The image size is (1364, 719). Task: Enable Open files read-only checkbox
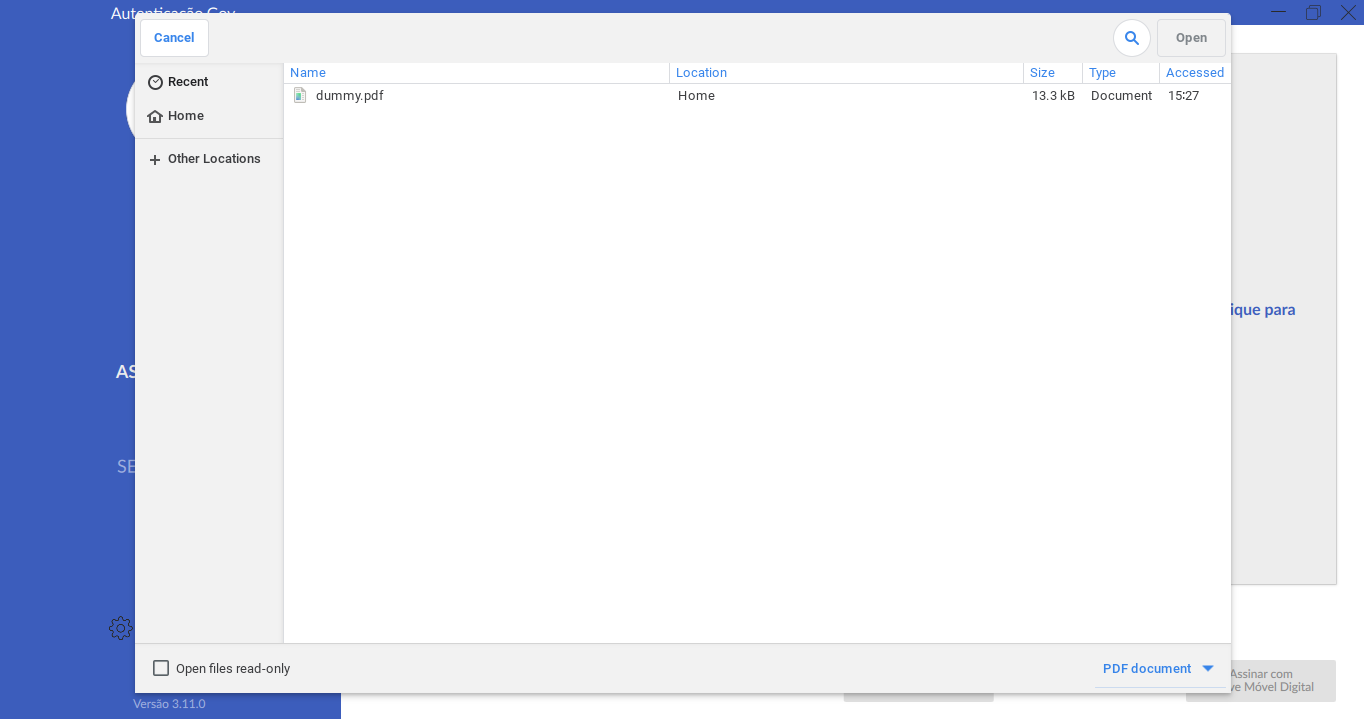[x=161, y=668]
